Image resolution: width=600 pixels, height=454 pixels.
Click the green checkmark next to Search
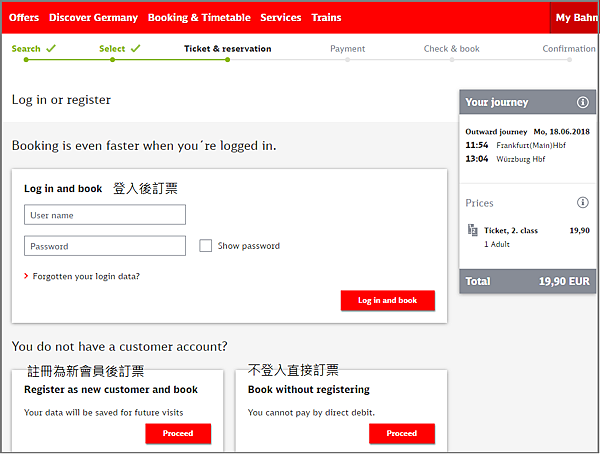tap(51, 48)
